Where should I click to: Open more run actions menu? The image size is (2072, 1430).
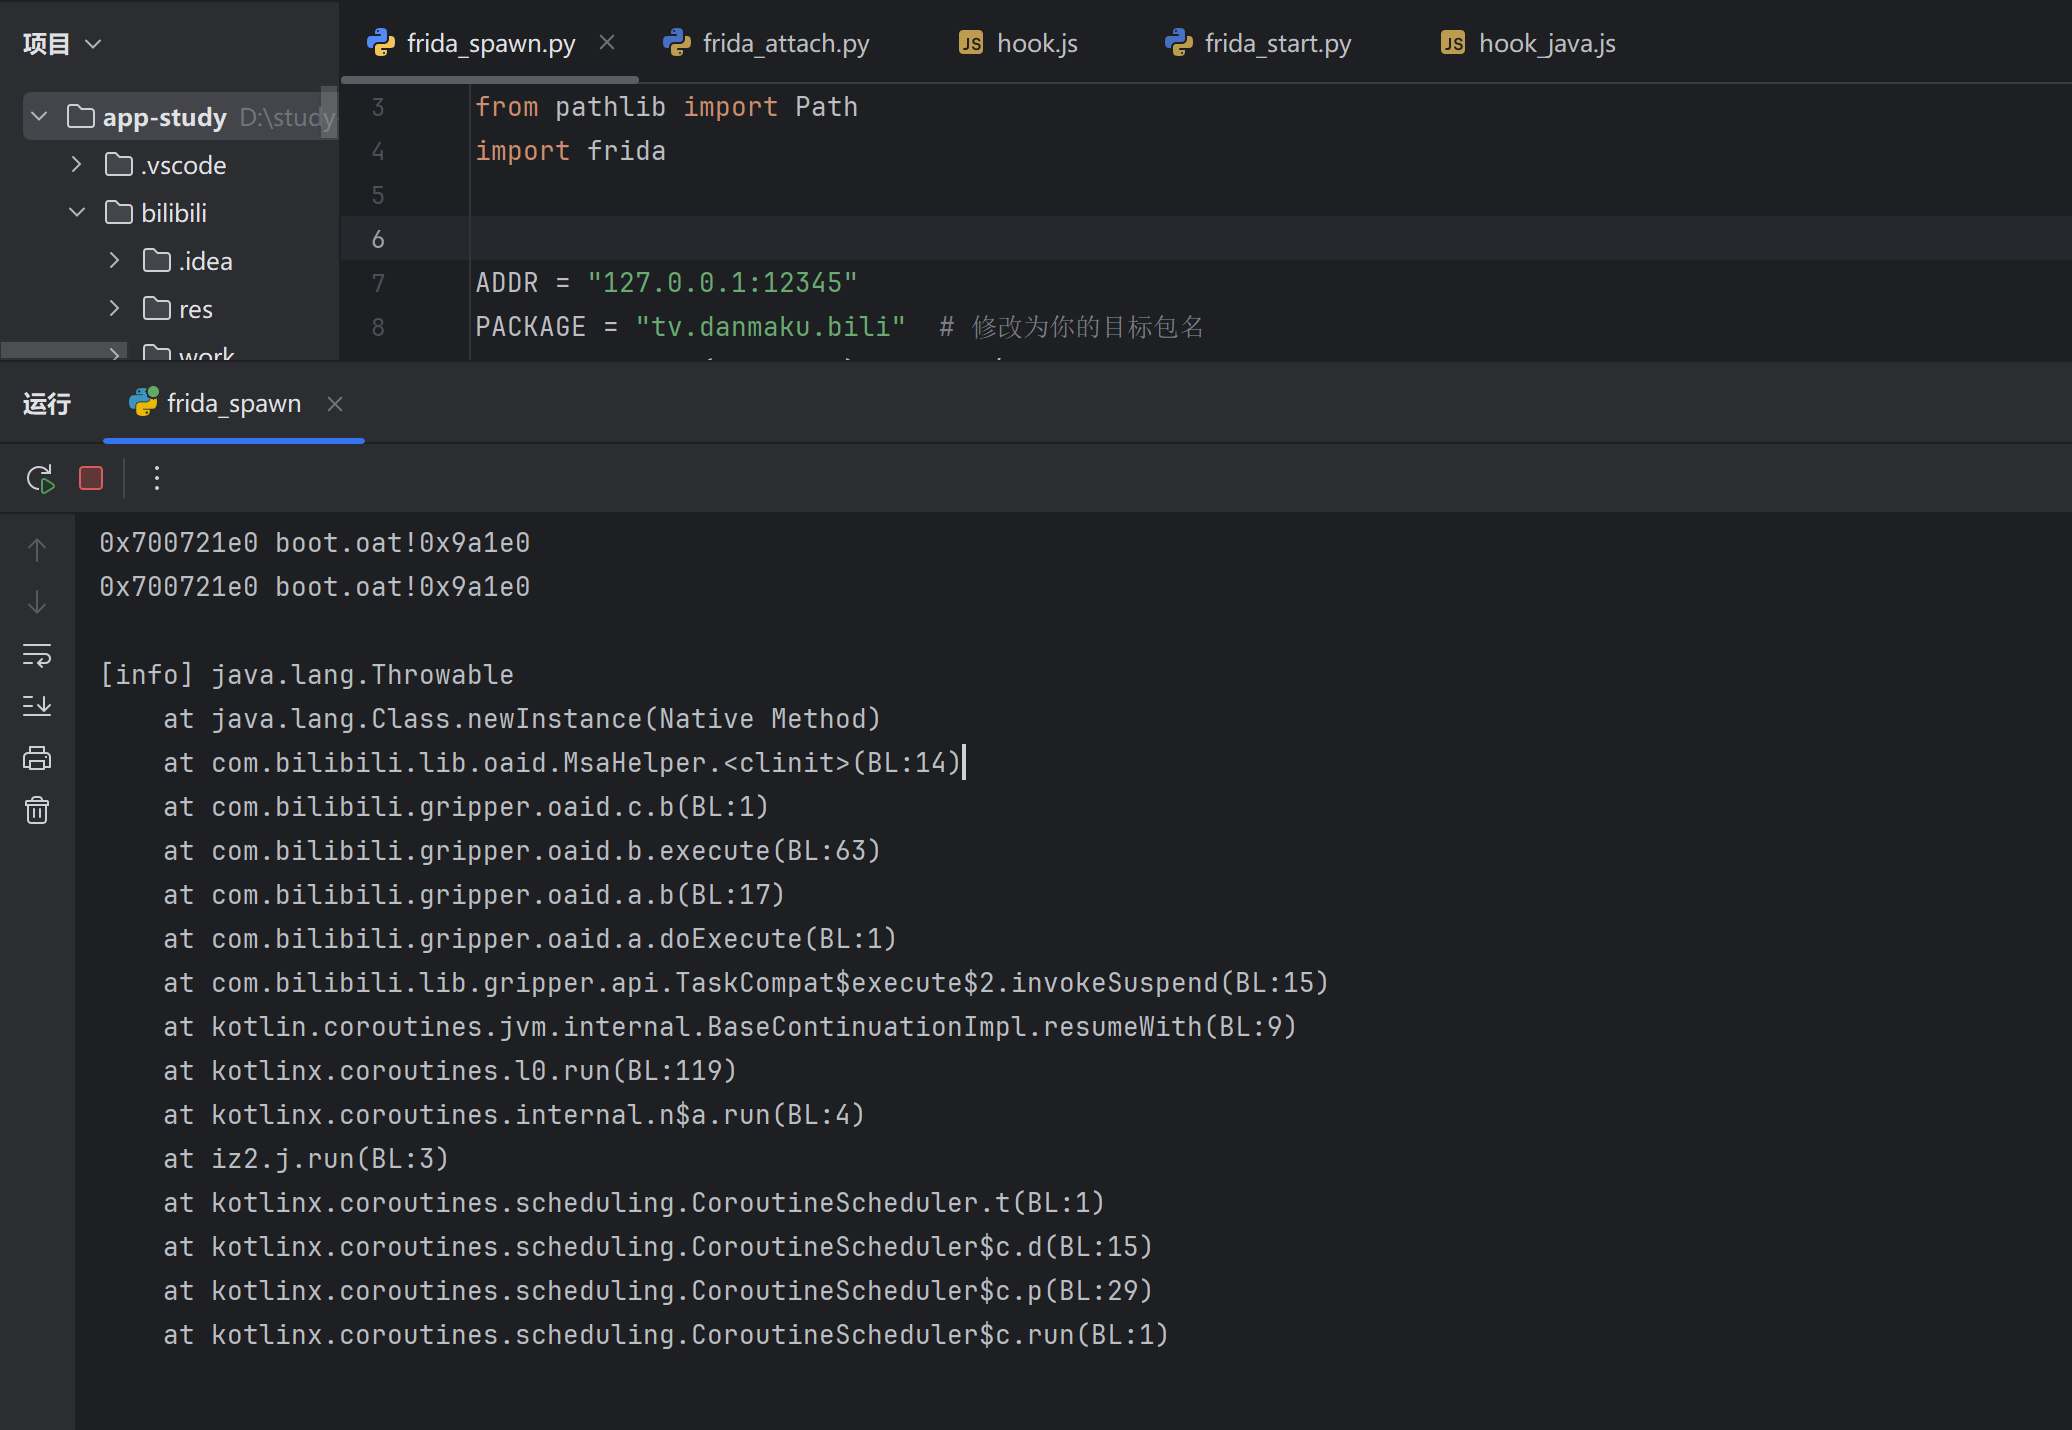(x=157, y=478)
